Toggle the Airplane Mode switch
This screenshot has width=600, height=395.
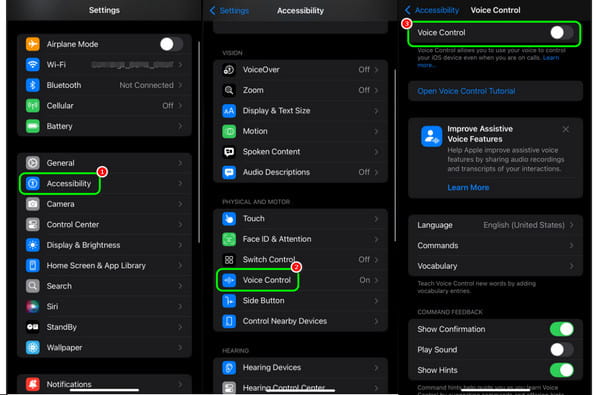tap(171, 44)
